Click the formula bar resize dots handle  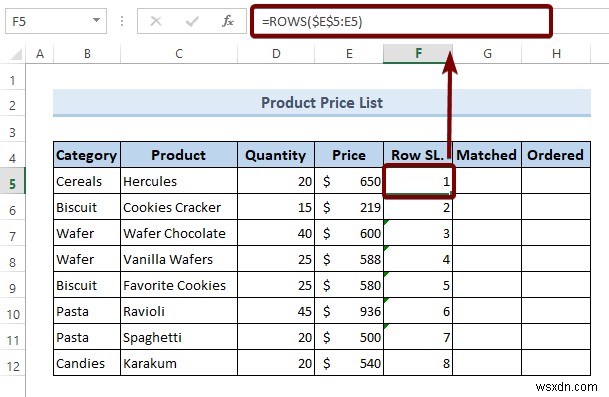point(122,21)
